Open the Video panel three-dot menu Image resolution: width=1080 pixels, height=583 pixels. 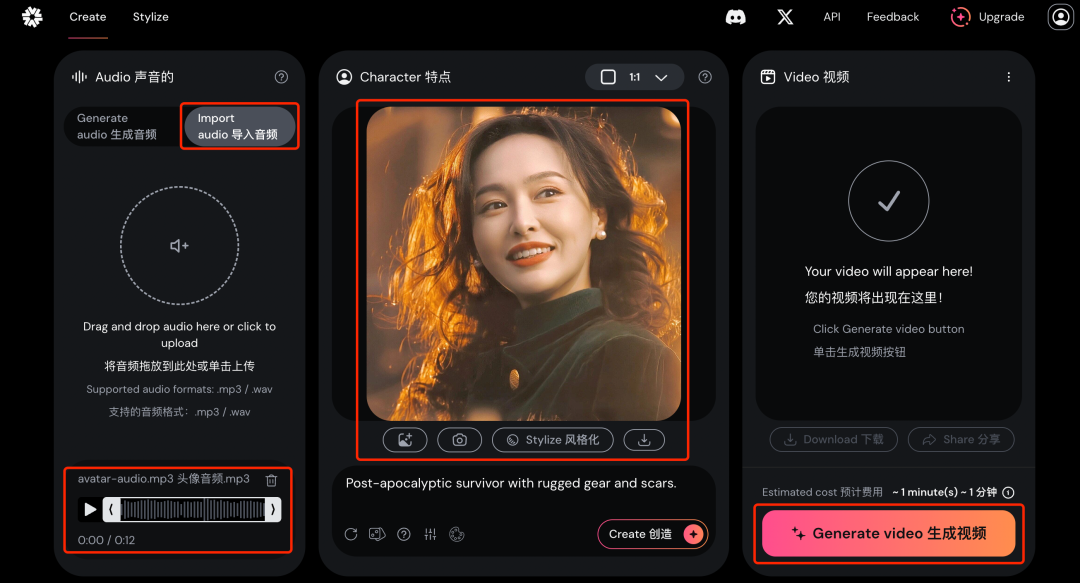click(1008, 77)
